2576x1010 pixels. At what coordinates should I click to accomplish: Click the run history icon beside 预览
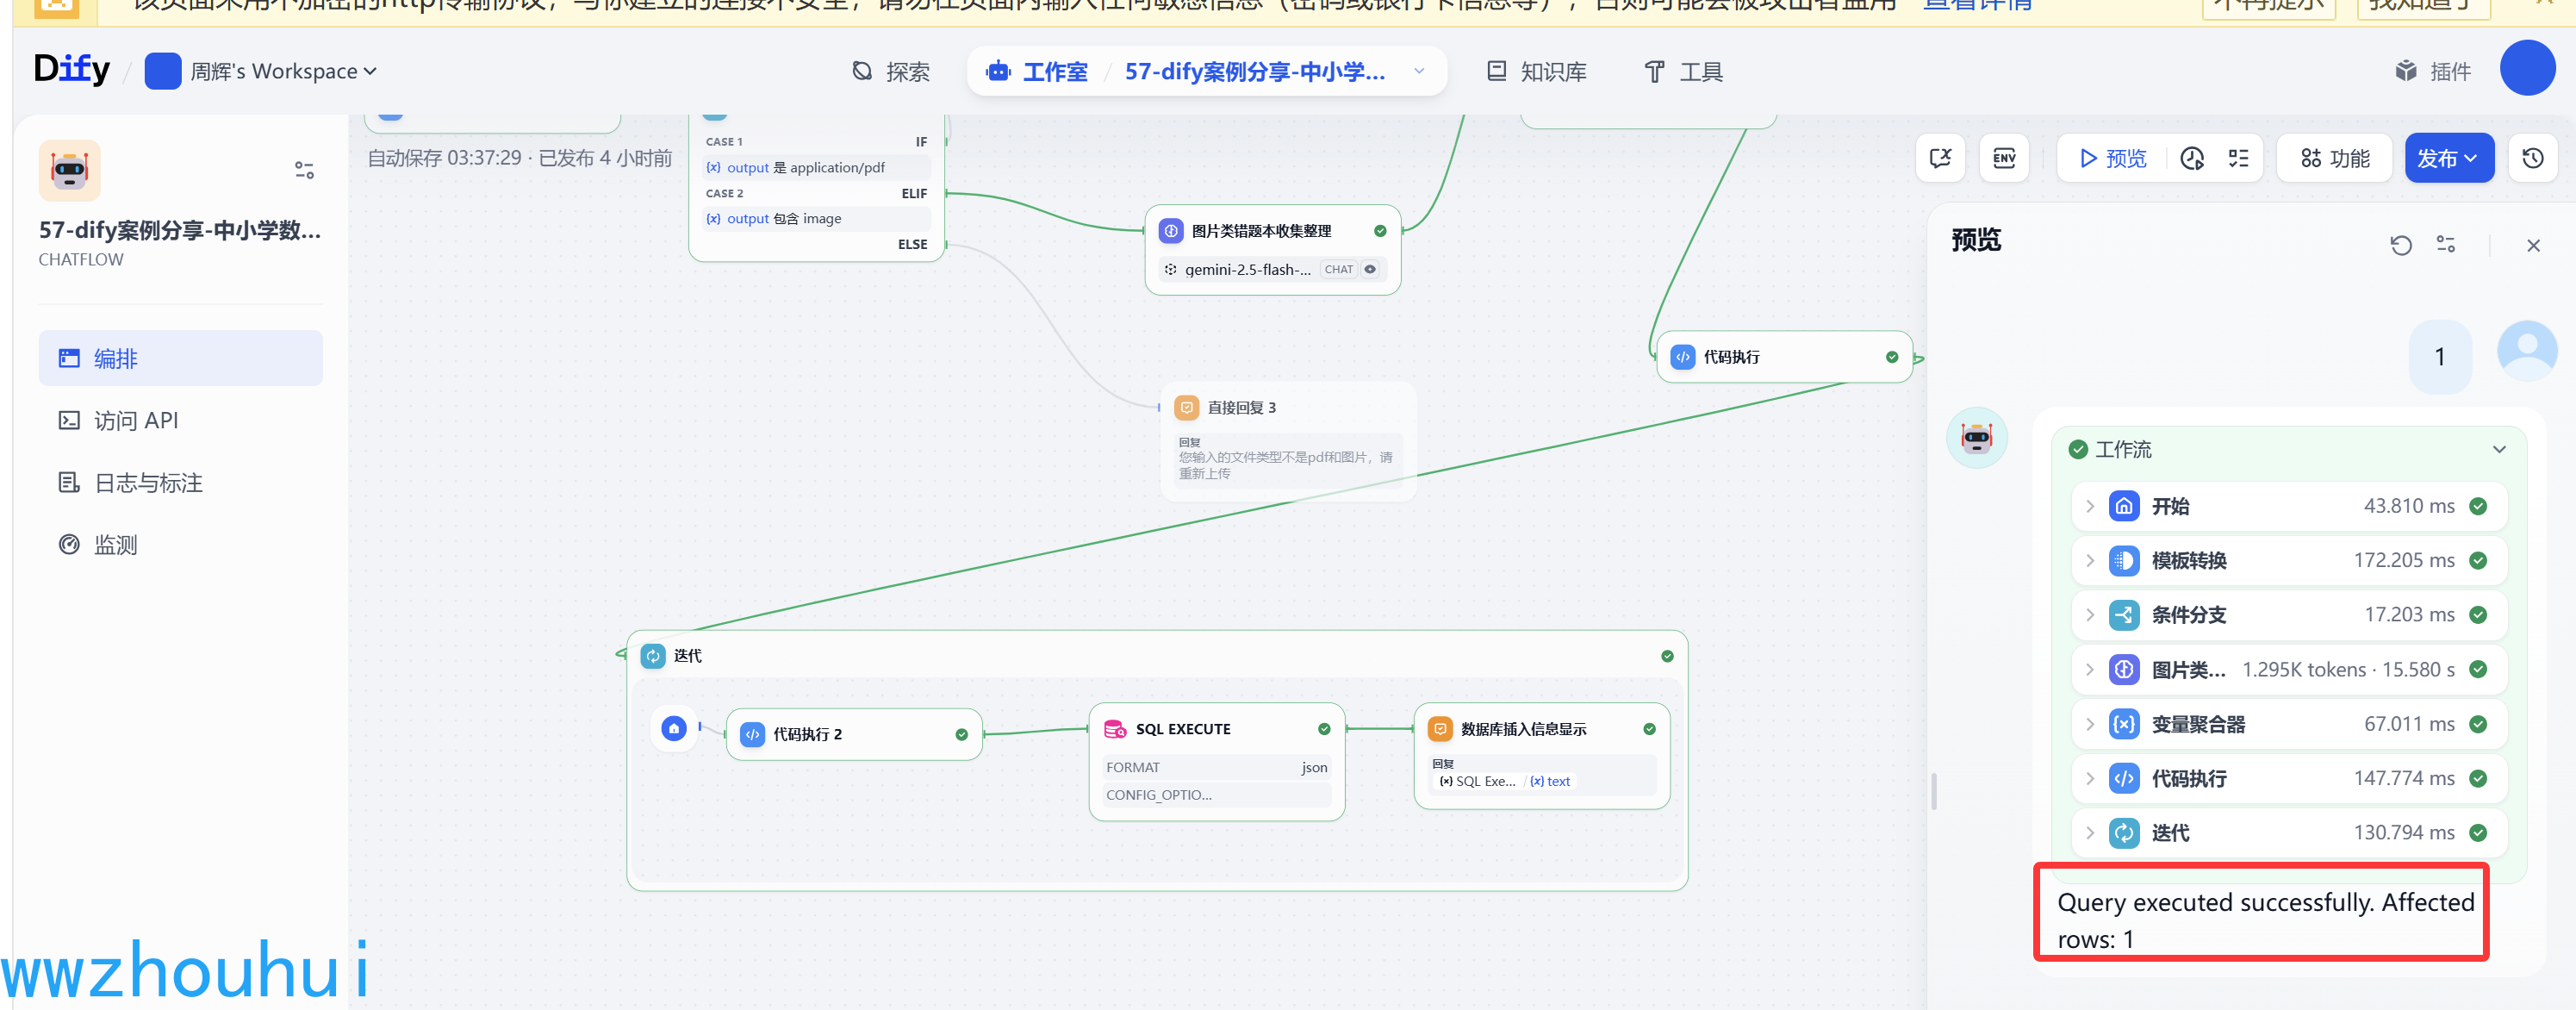coord(2192,158)
